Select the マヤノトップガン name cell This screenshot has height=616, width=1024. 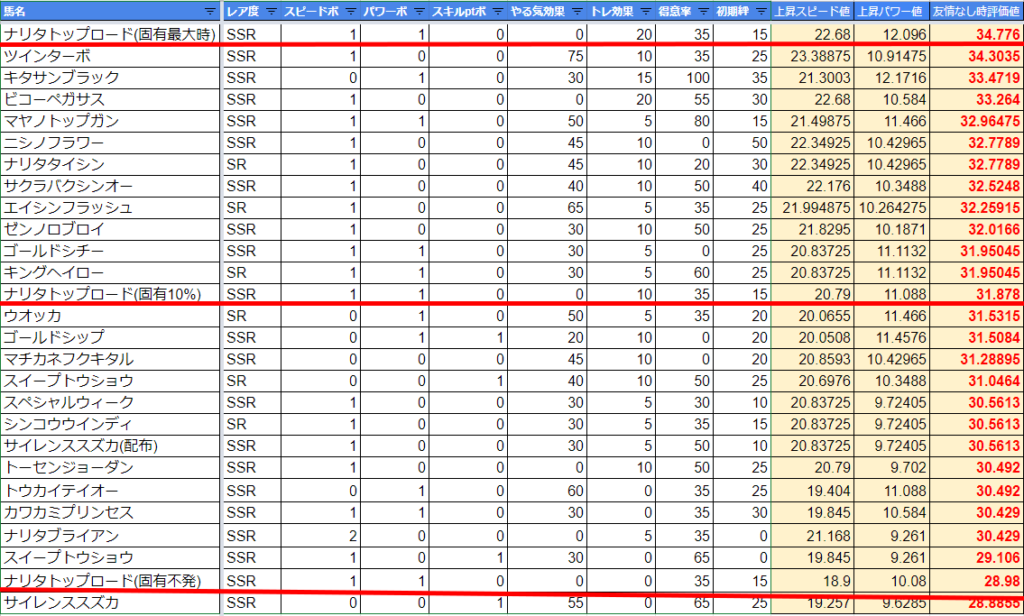coord(110,121)
